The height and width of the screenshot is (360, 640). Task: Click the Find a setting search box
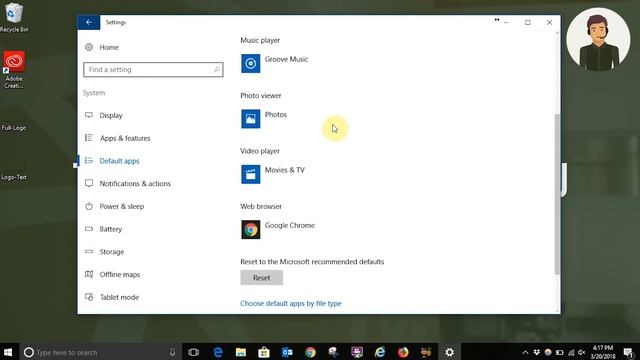click(153, 69)
